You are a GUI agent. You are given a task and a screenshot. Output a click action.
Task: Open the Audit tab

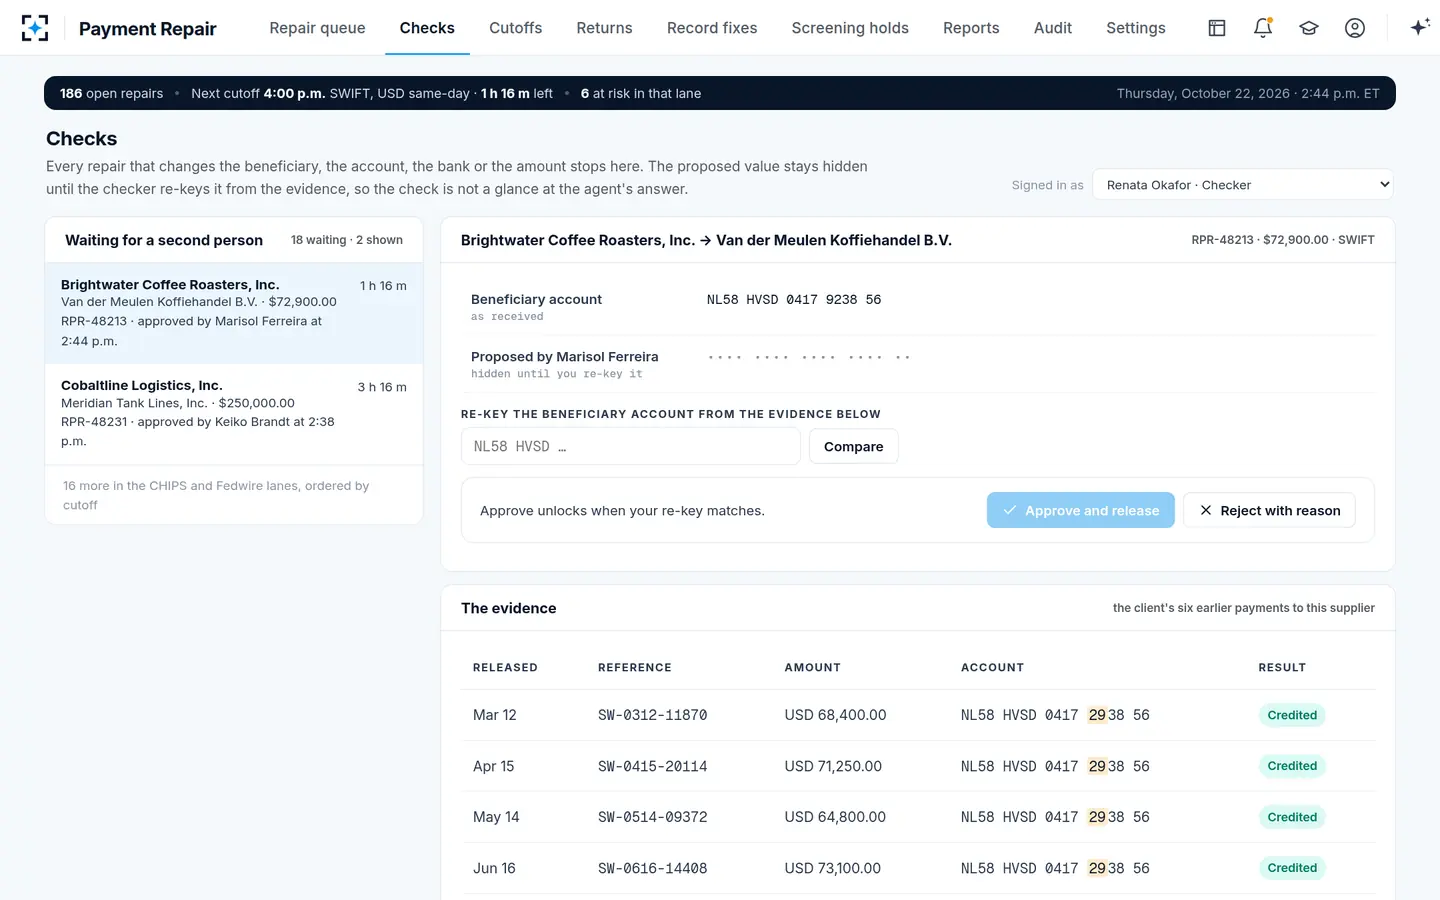click(1053, 28)
